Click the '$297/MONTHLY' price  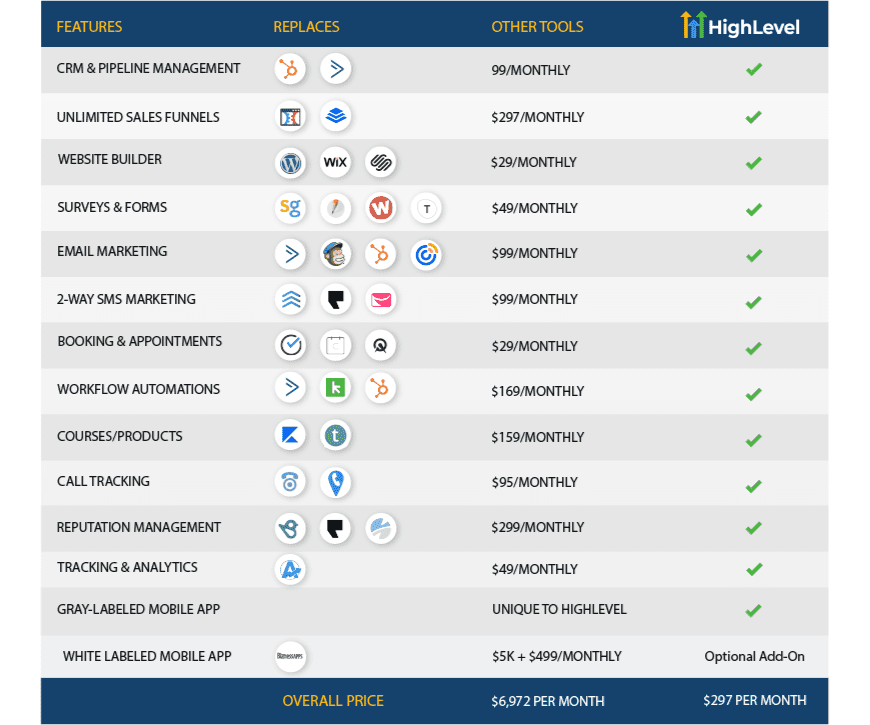point(538,117)
